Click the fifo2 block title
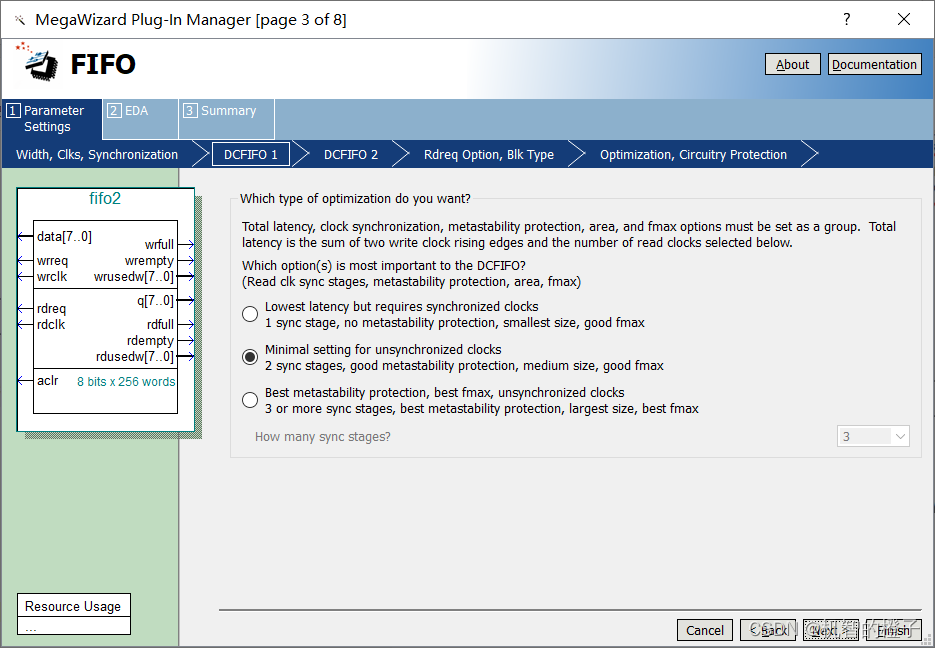Screen dimensions: 935x648 pos(105,198)
